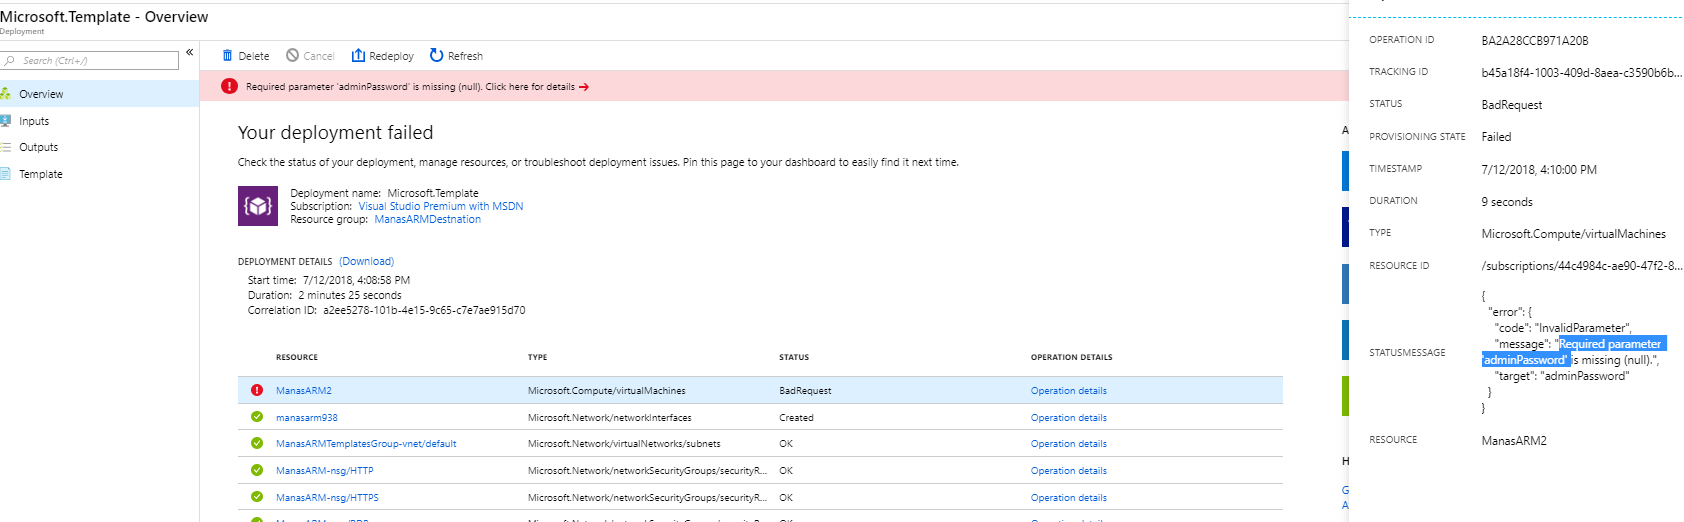Click the green check beside ManasARM-nsg/HTTPS
Viewport: 1684px width, 522px height.
(x=257, y=497)
